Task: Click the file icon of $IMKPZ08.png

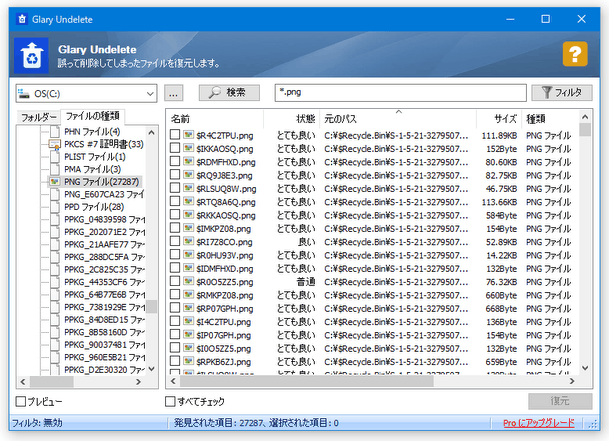Action: pos(188,228)
